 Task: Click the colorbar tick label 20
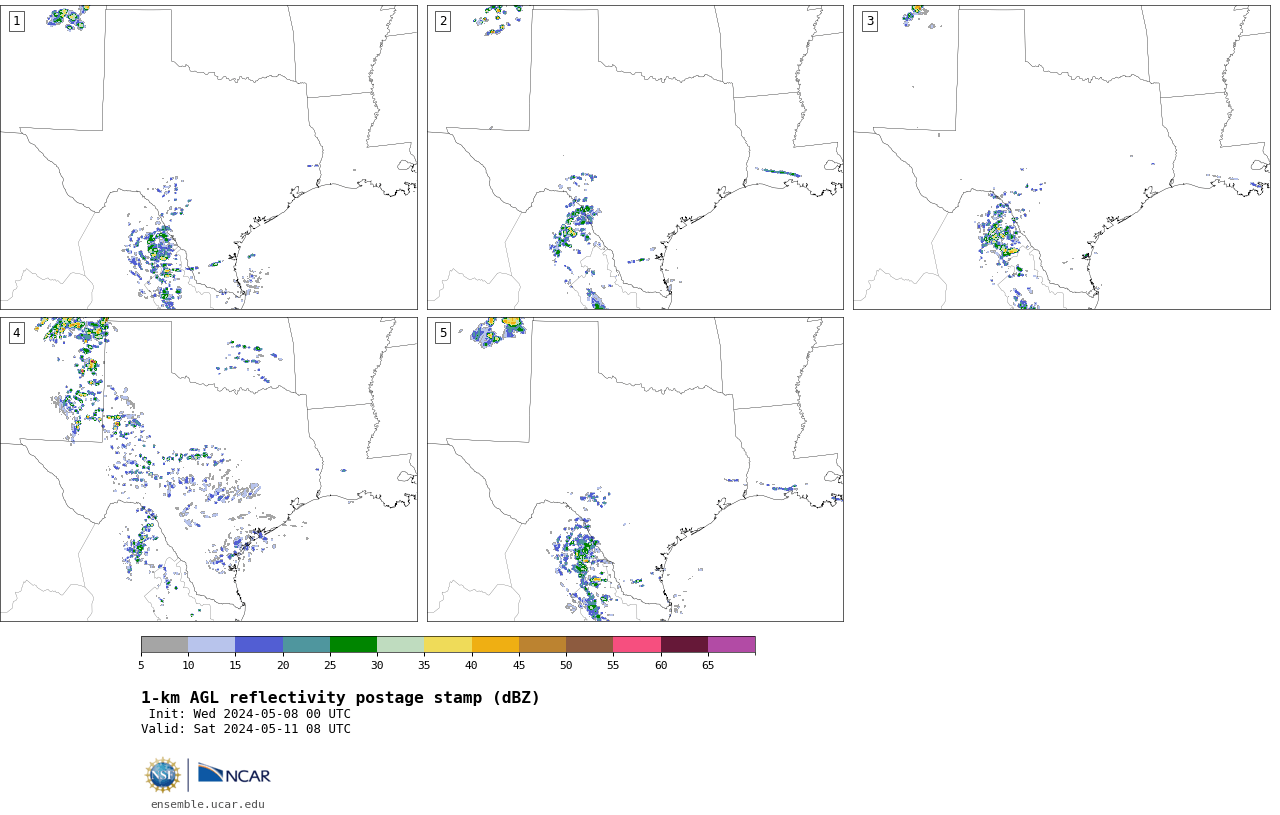click(x=283, y=665)
